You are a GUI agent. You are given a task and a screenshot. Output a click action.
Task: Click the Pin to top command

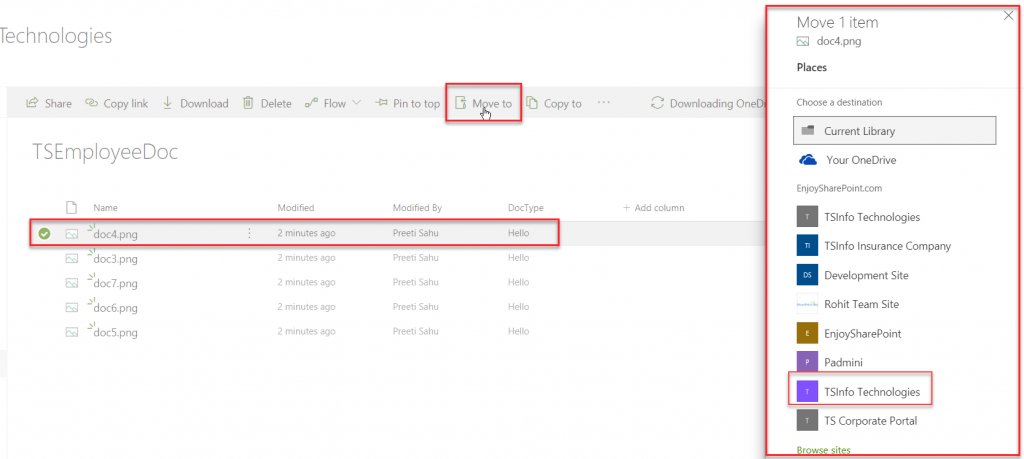408,103
